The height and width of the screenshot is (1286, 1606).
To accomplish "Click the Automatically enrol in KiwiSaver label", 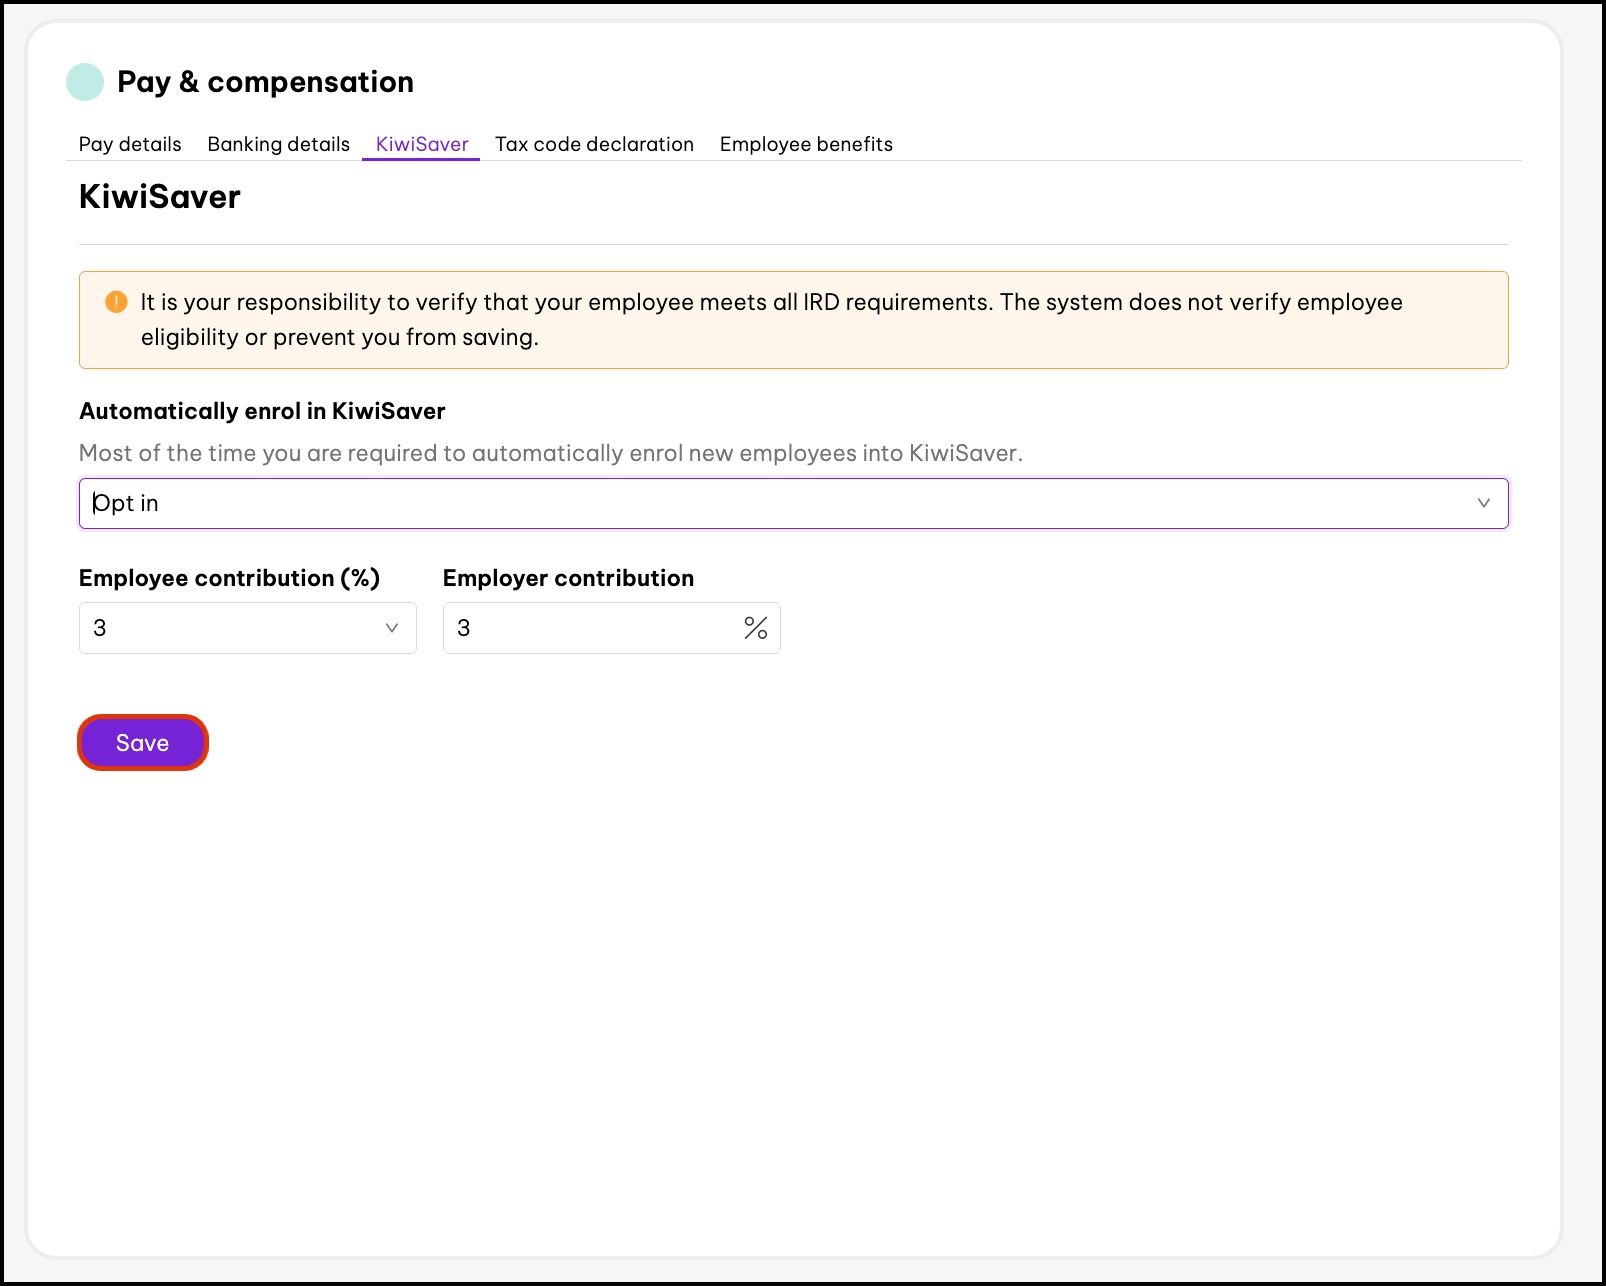I will [262, 411].
